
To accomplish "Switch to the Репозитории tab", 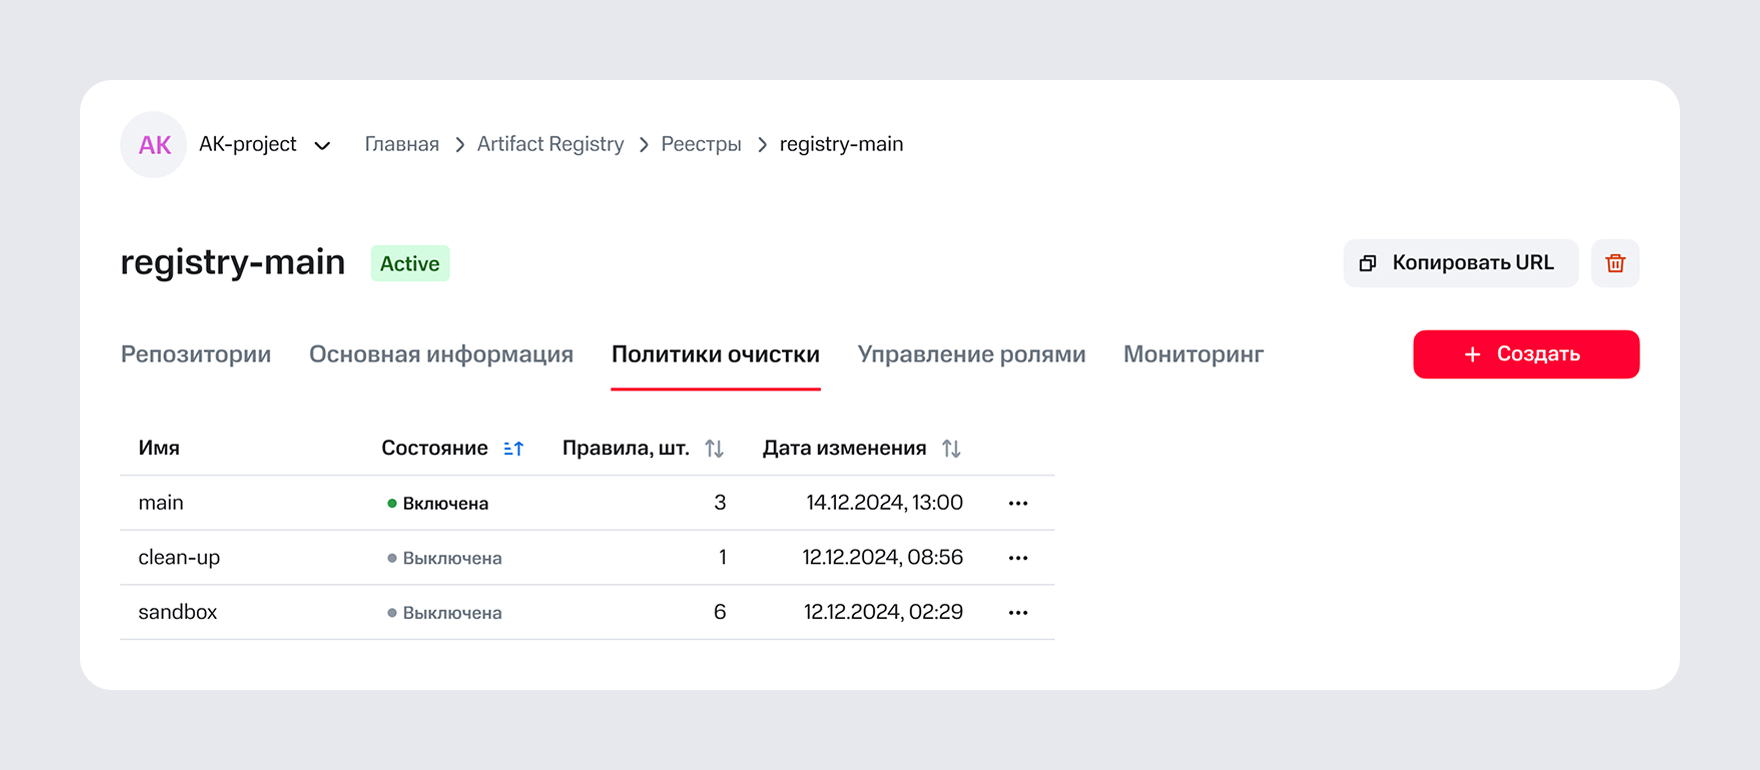I will point(196,354).
